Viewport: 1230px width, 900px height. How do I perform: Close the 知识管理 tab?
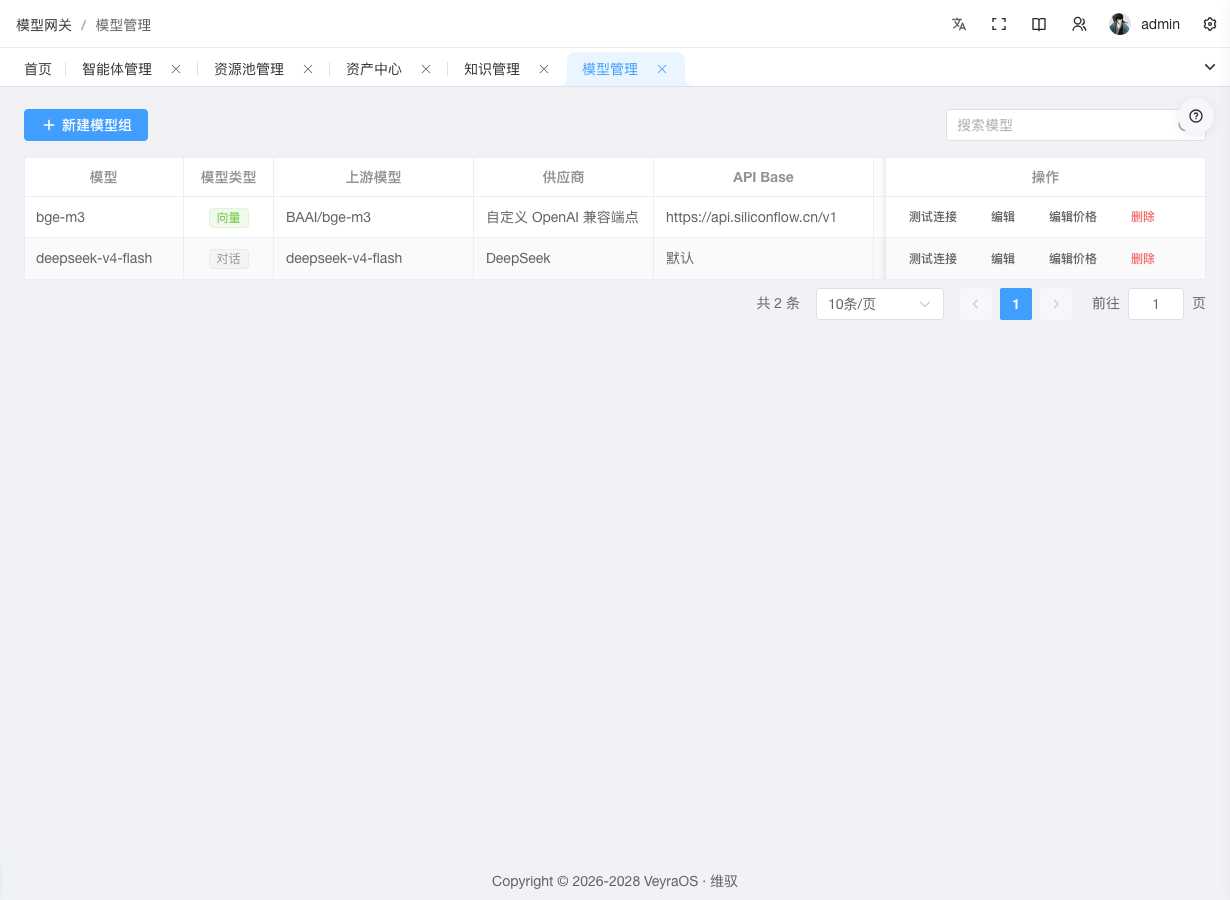point(544,69)
